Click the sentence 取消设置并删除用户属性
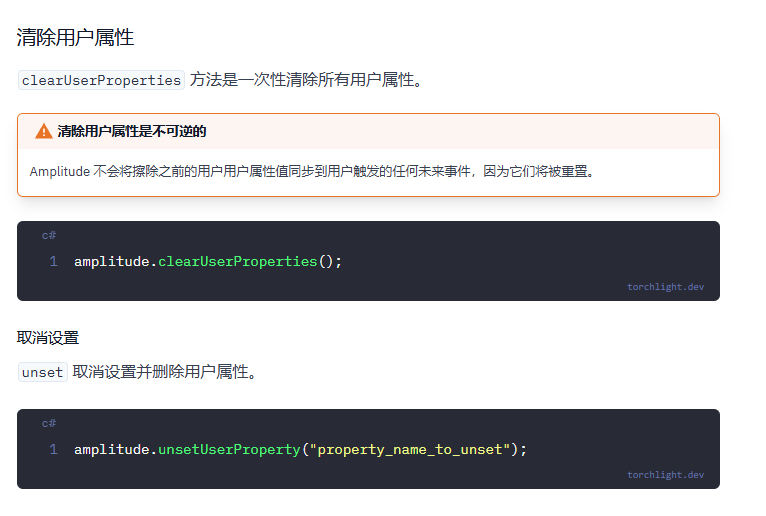This screenshot has width=766, height=516. 165,372
